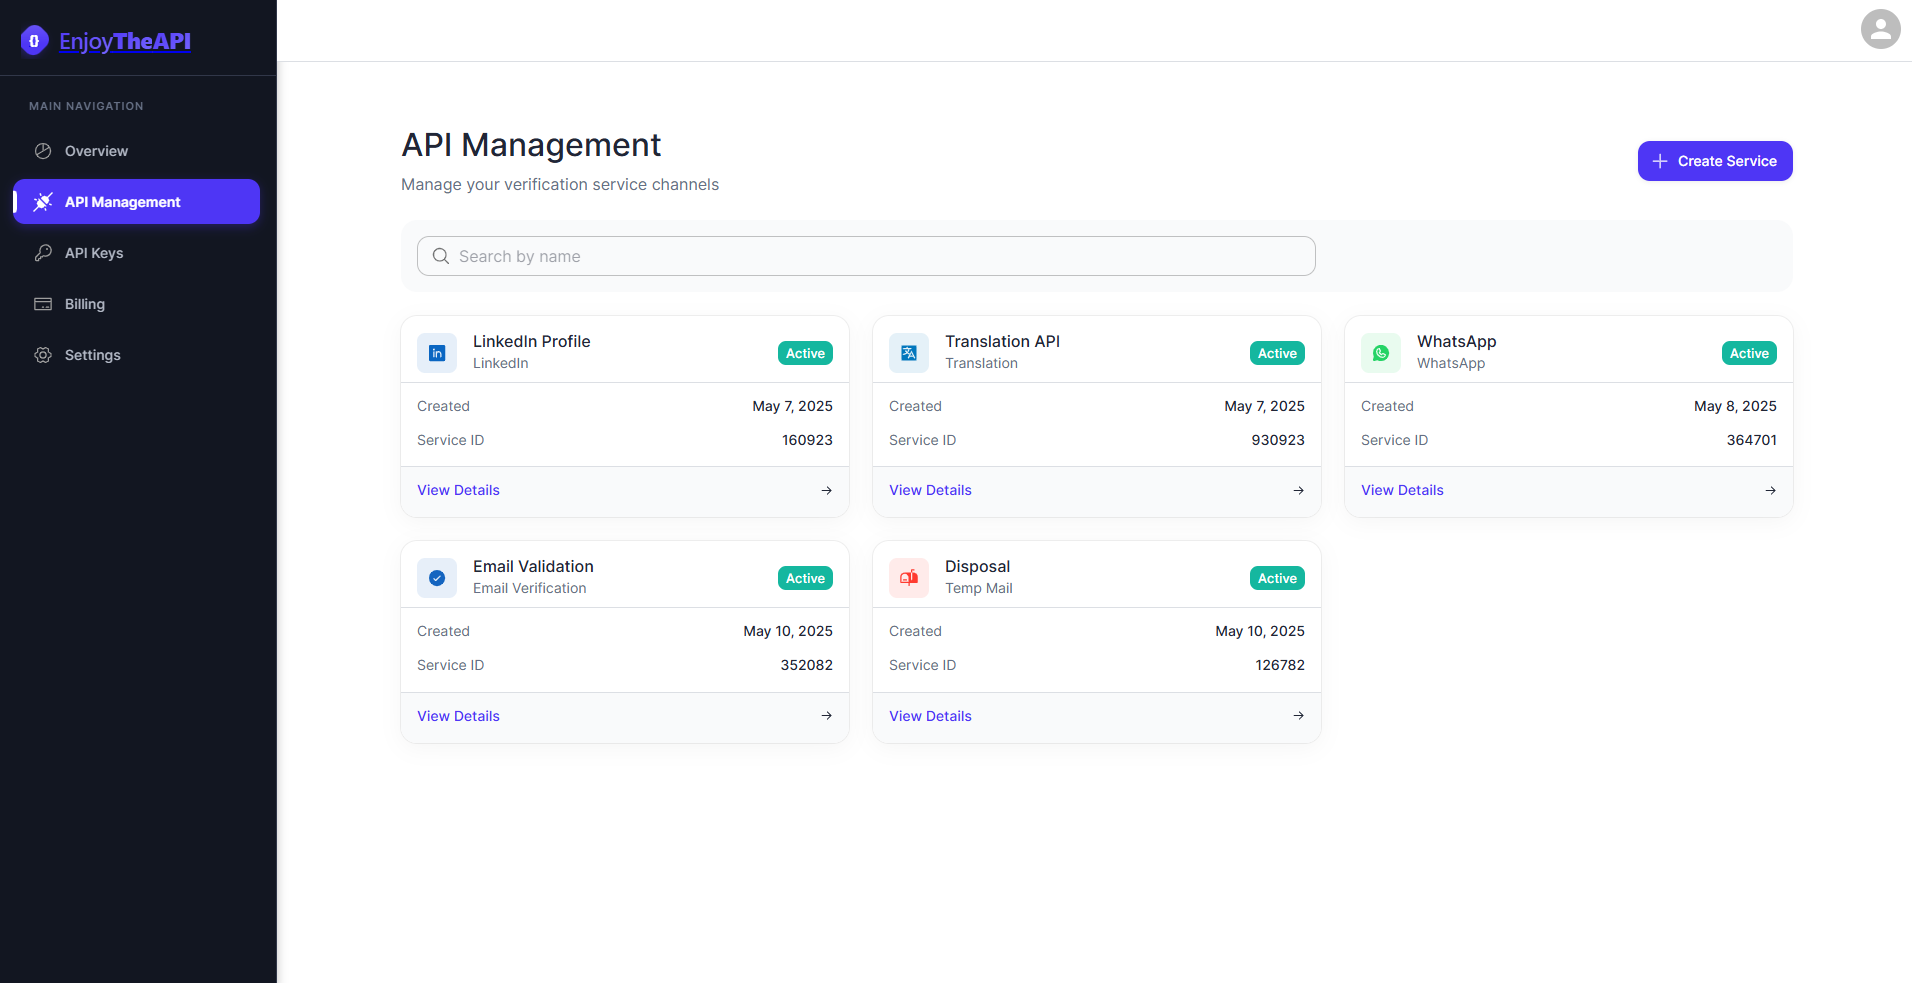Click the Email Validation checkmark icon
The width and height of the screenshot is (1912, 983).
pyautogui.click(x=437, y=578)
